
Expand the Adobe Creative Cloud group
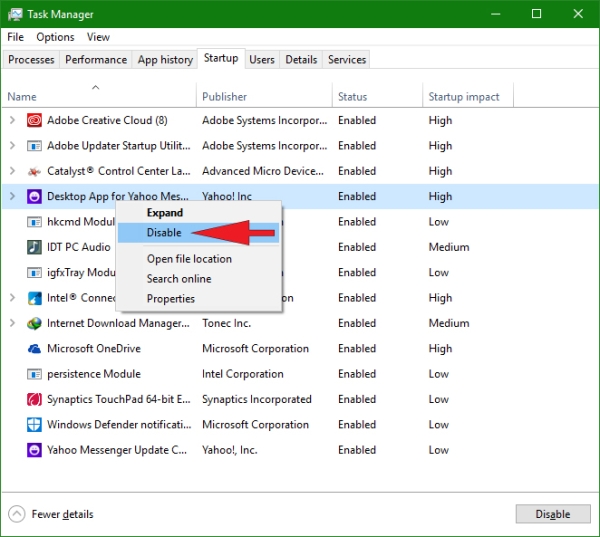(x=12, y=121)
